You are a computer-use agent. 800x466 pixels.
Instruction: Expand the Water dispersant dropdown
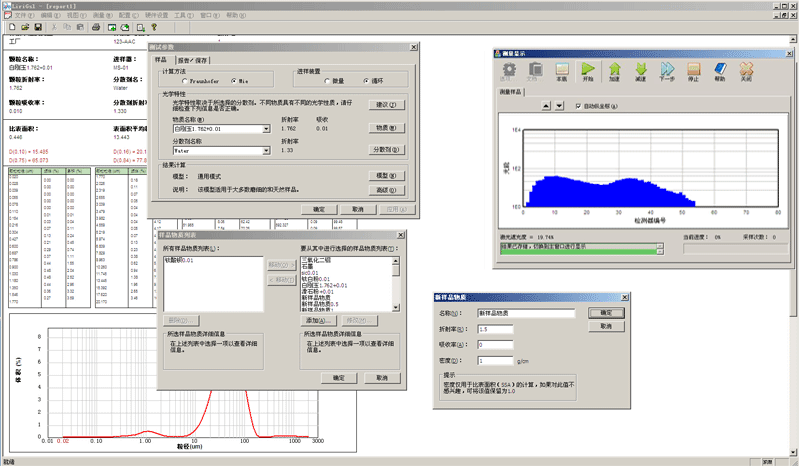[x=268, y=150]
